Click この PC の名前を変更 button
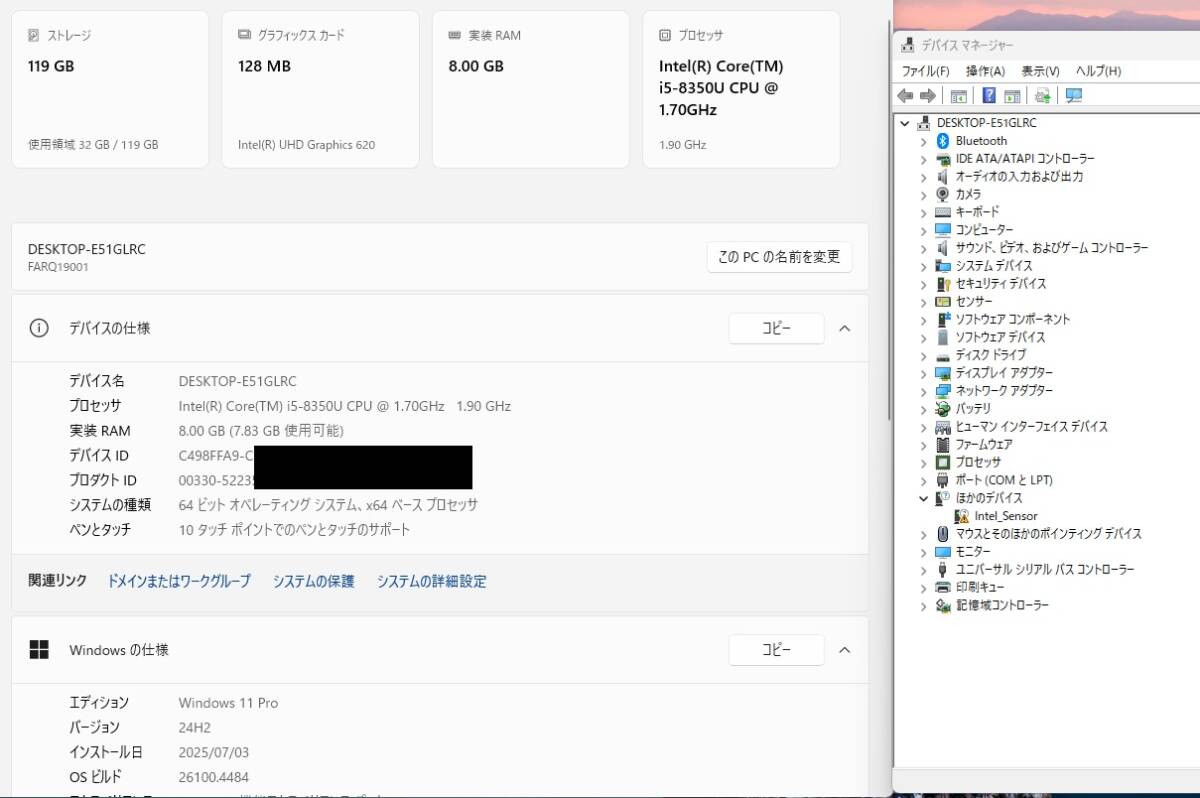Viewport: 1200px width, 798px height. tap(779, 257)
